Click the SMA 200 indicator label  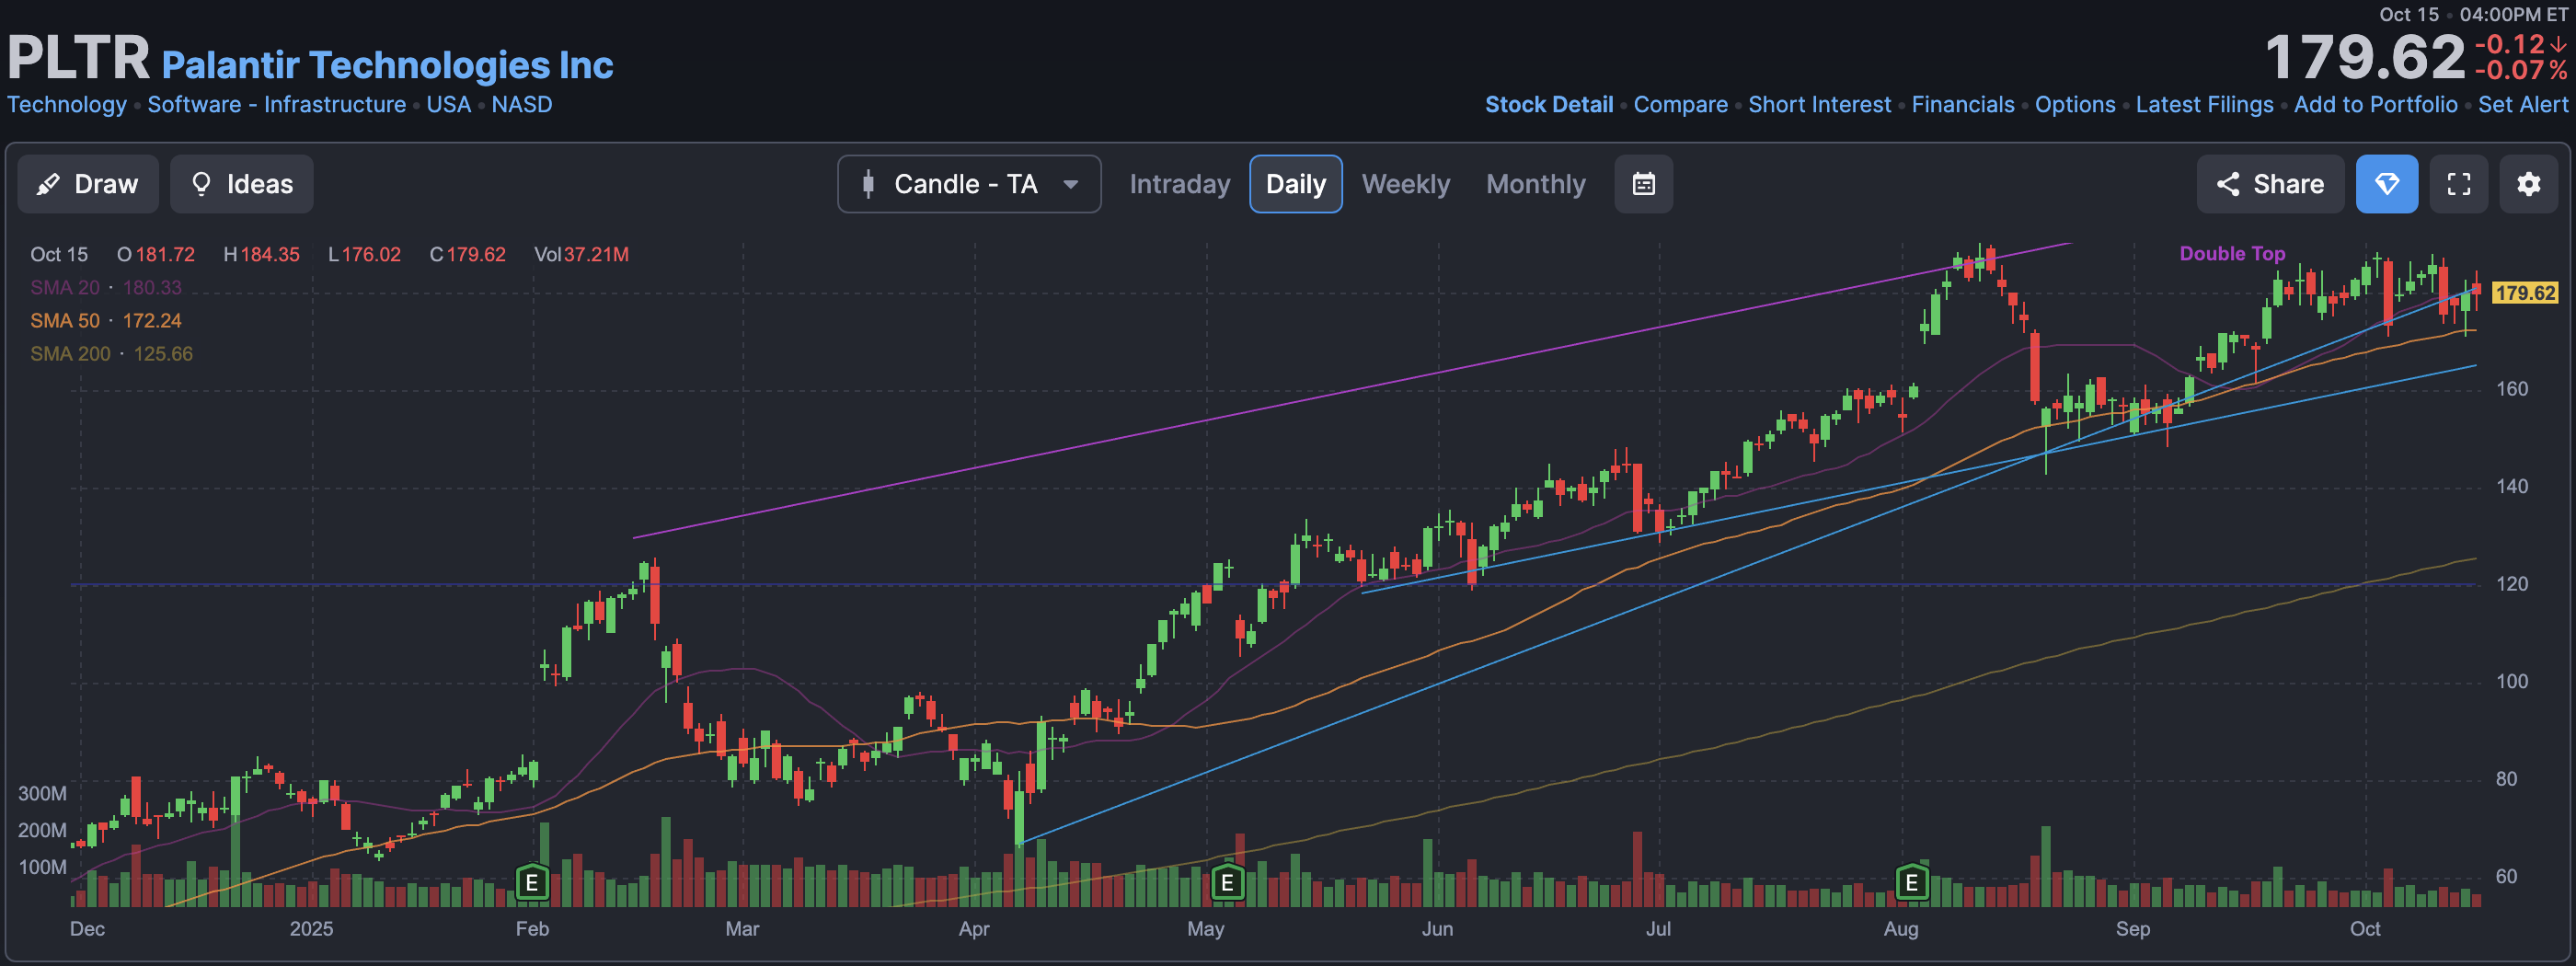coord(70,353)
